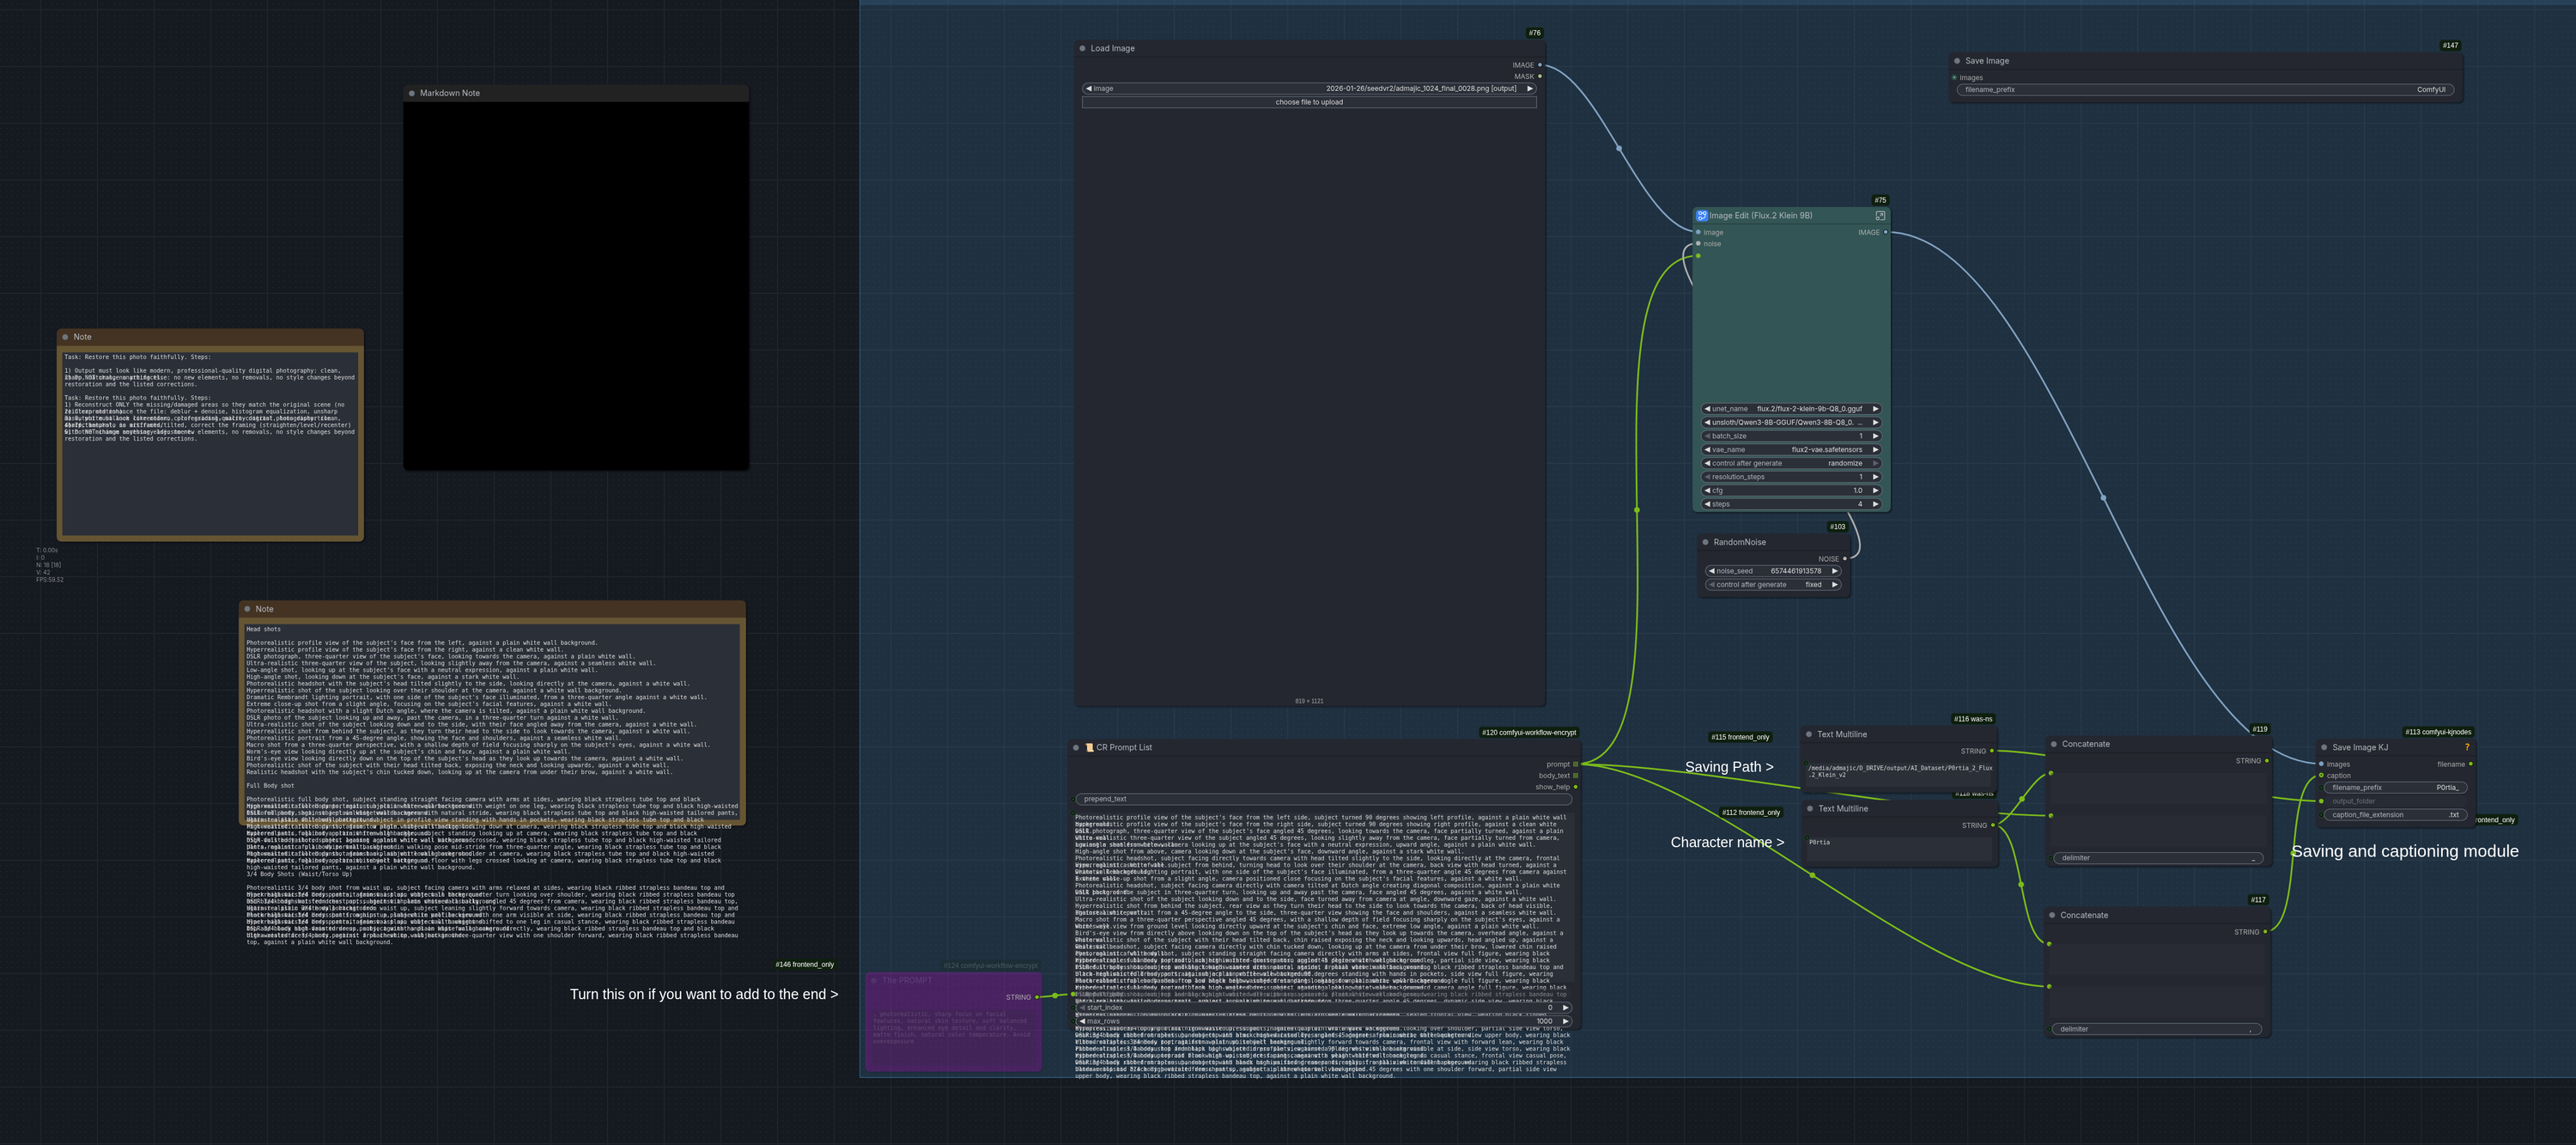This screenshot has height=1145, width=2576.
Task: Click the orange help icon on Save Image KJ
Action: click(x=2467, y=747)
